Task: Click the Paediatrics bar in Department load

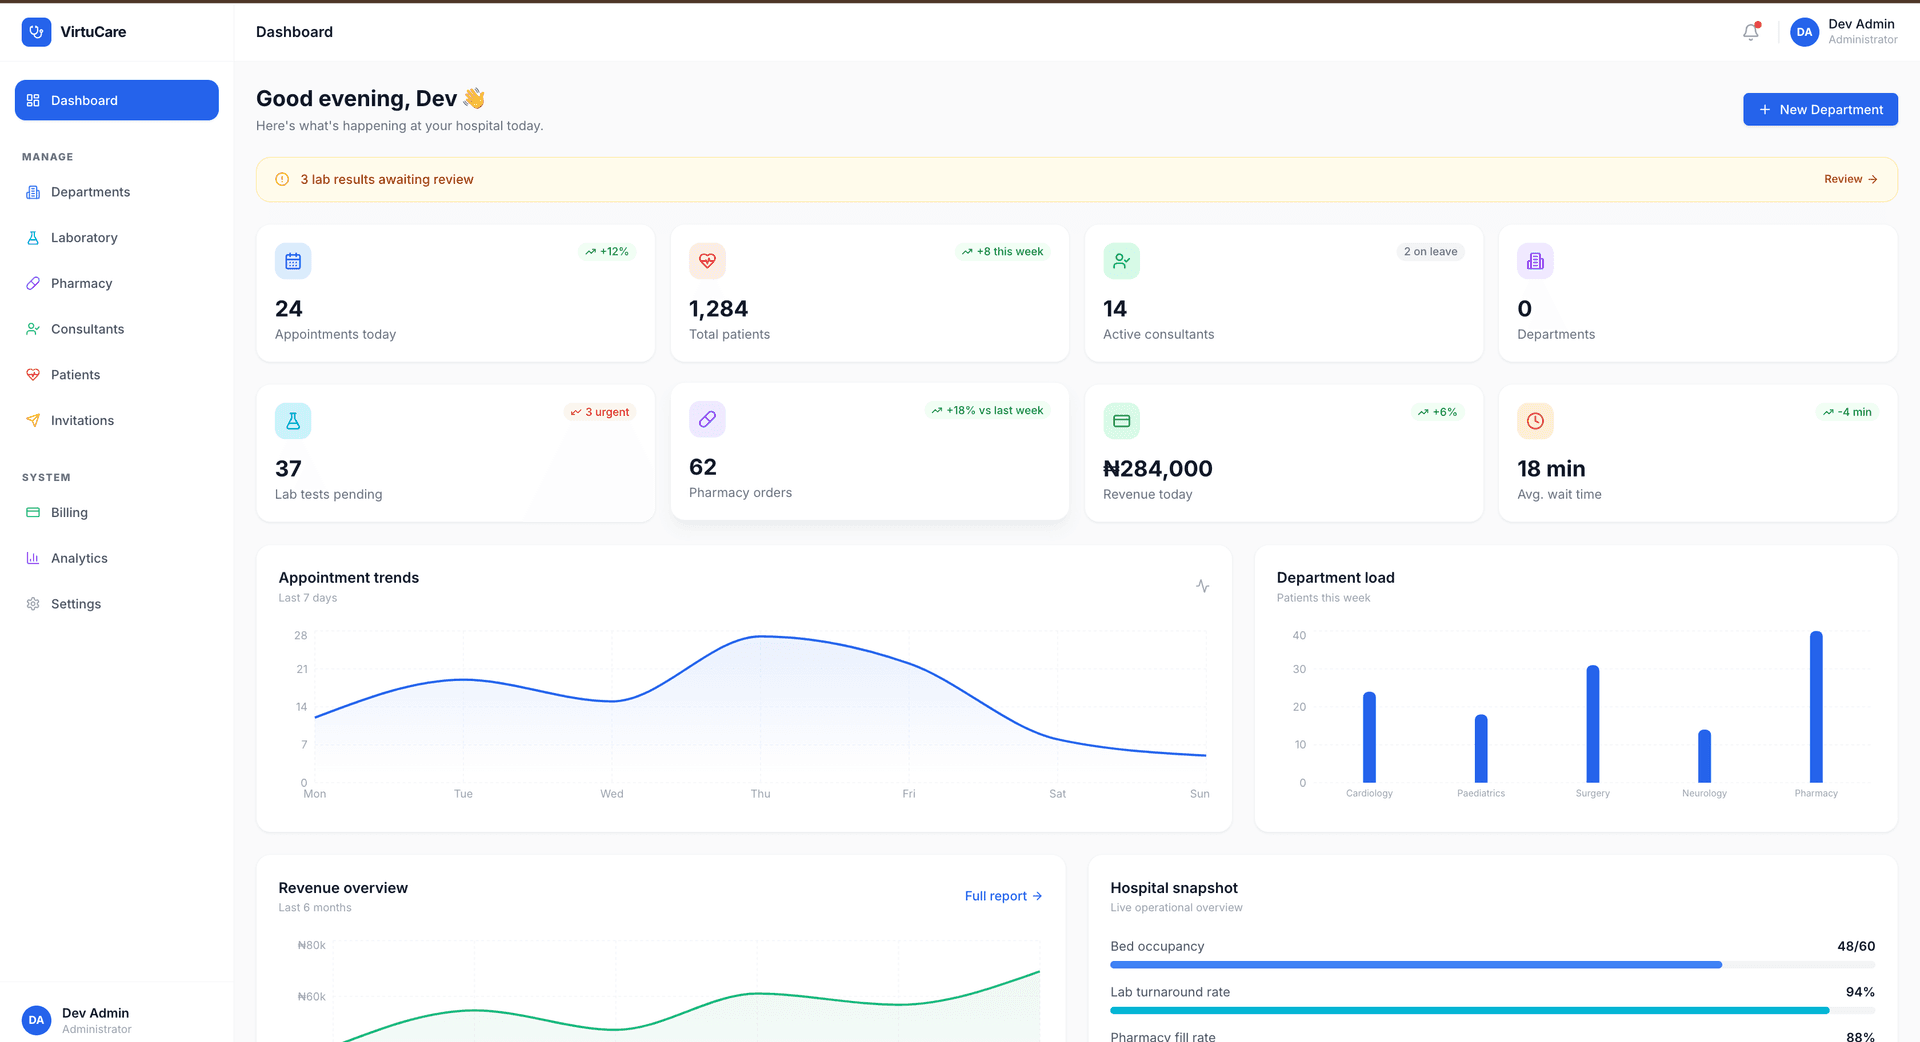Action: tap(1481, 748)
